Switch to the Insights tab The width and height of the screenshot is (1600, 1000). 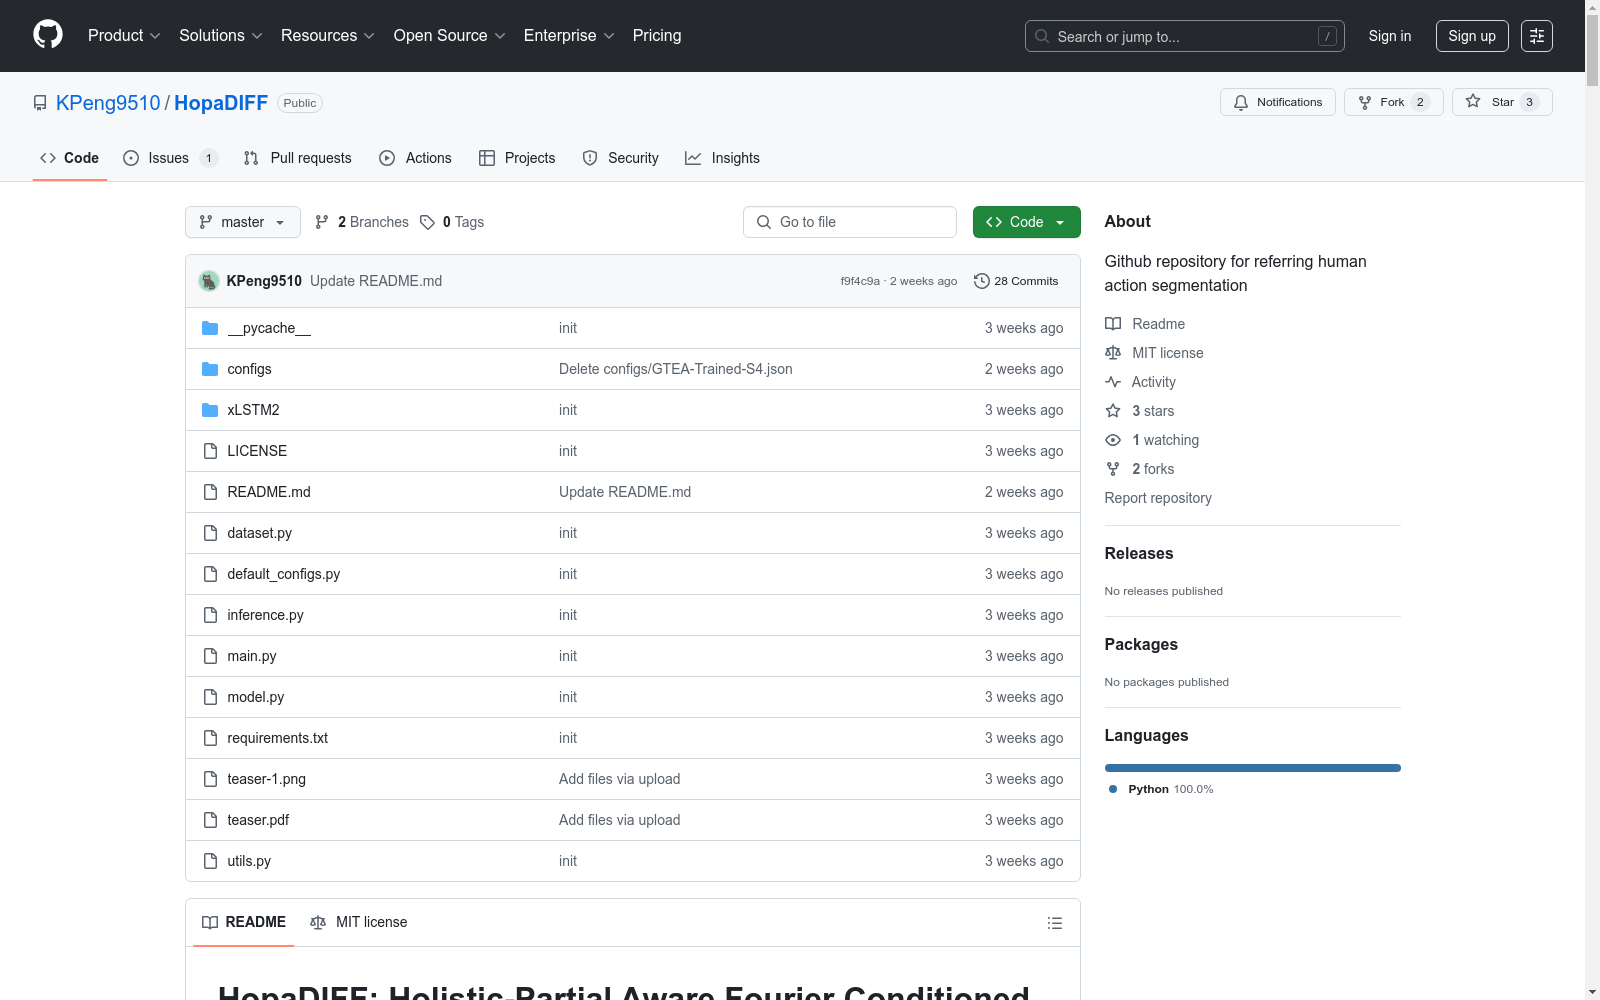(722, 158)
